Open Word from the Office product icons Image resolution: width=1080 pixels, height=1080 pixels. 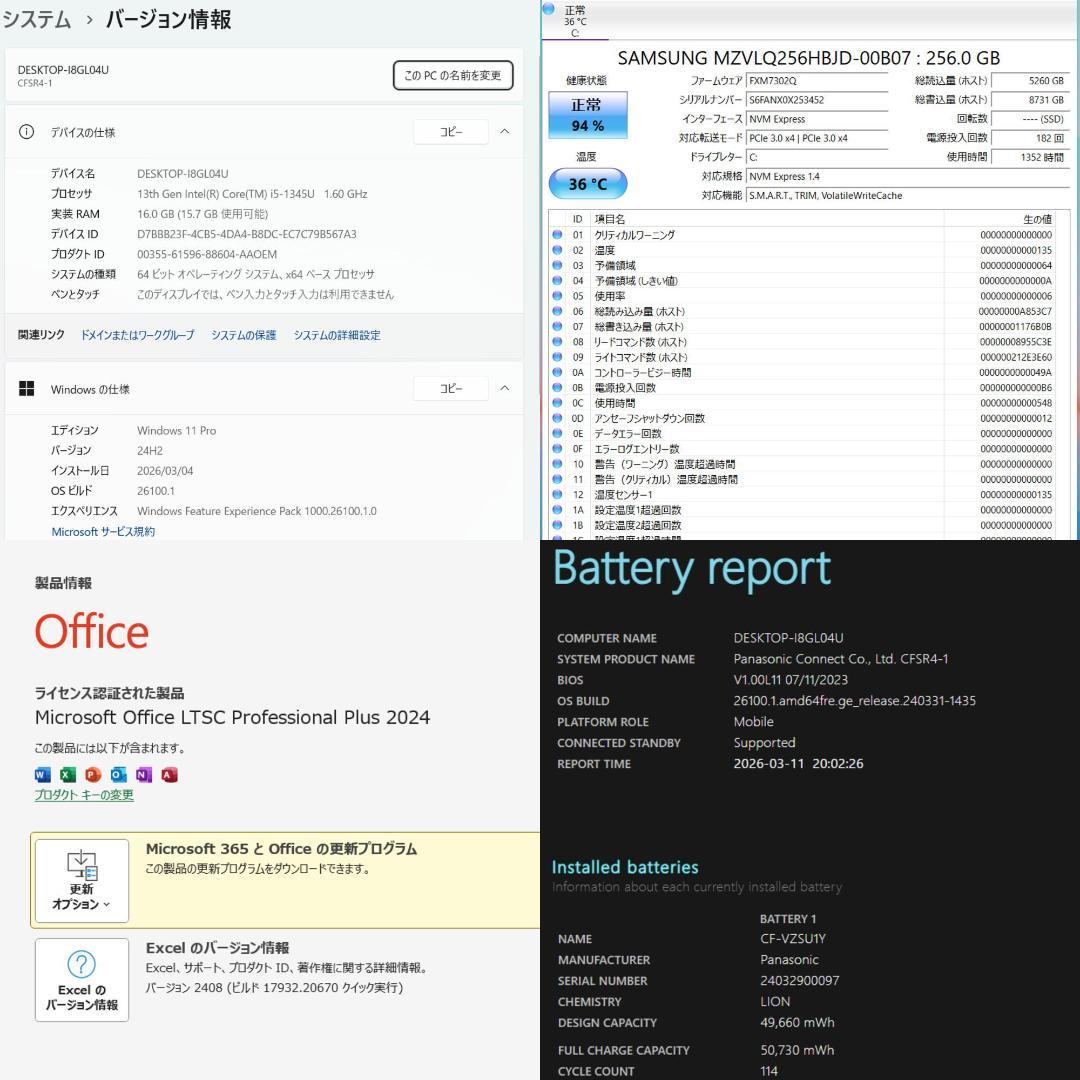click(x=42, y=774)
